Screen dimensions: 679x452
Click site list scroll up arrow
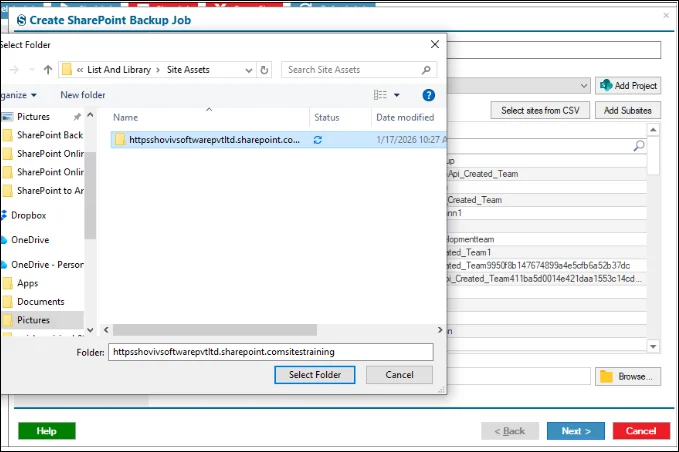click(x=653, y=130)
